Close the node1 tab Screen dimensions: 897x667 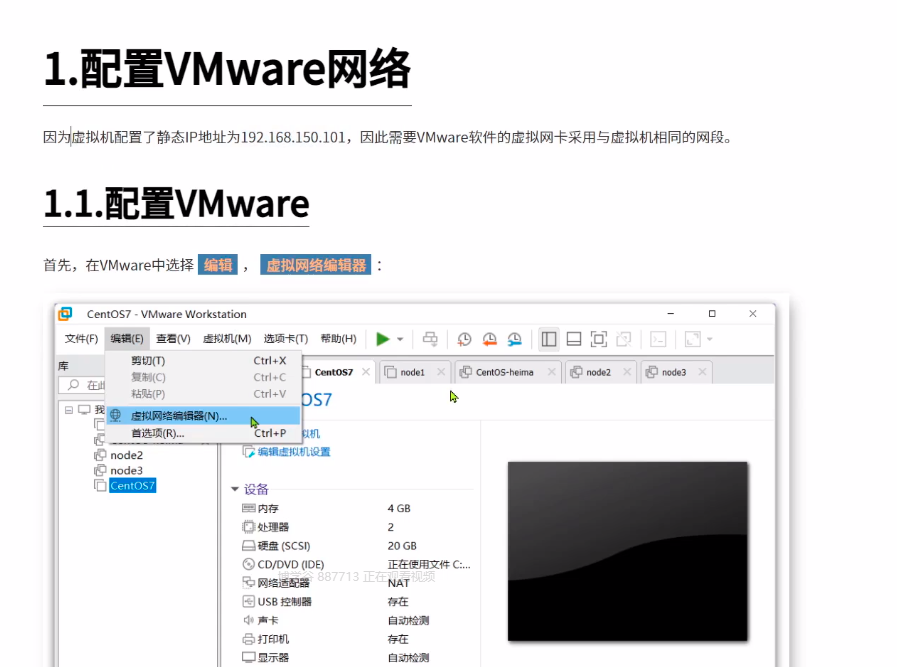tap(441, 372)
